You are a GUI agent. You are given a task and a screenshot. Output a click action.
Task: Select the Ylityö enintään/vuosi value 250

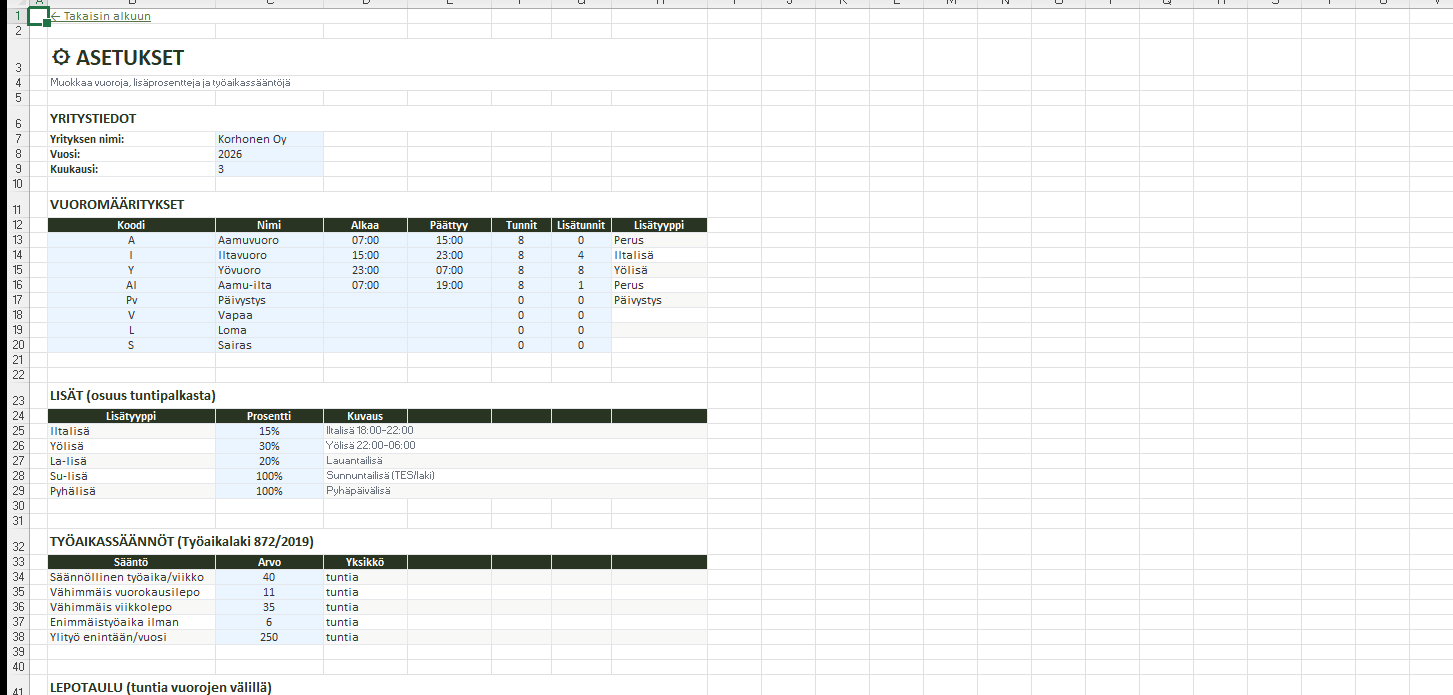[x=269, y=637]
